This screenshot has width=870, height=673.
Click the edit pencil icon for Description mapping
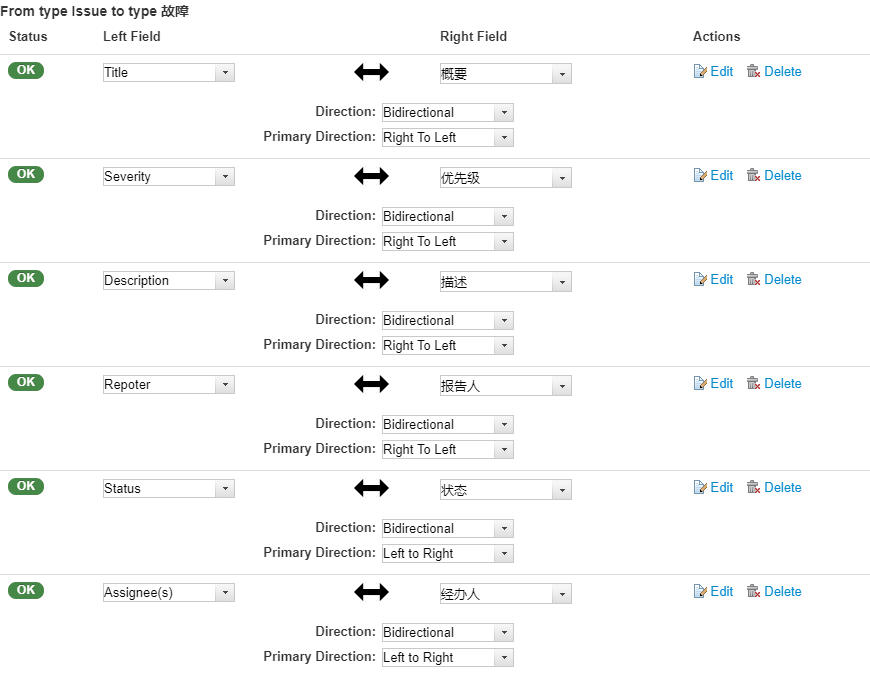pyautogui.click(x=700, y=280)
